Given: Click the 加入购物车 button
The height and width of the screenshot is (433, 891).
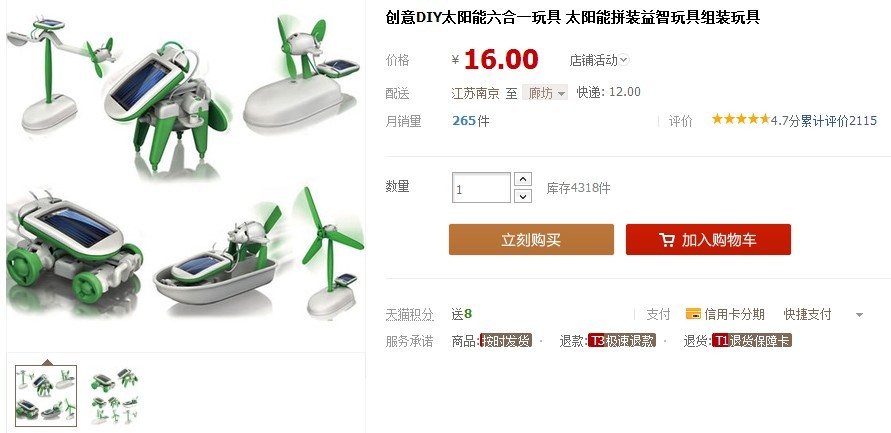Looking at the screenshot, I should point(708,239).
